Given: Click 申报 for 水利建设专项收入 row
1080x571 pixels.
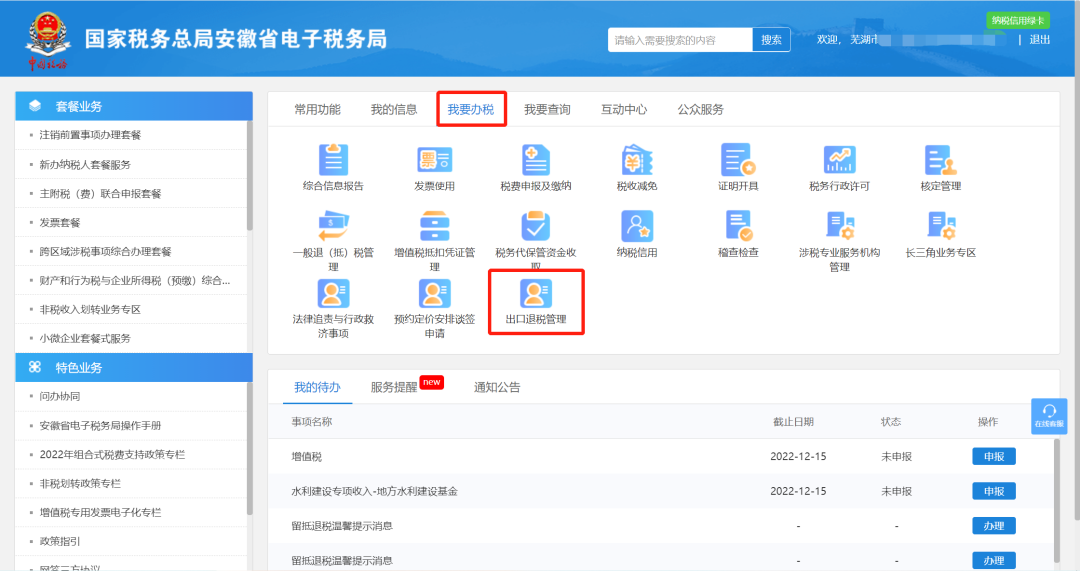Looking at the screenshot, I should (x=994, y=491).
